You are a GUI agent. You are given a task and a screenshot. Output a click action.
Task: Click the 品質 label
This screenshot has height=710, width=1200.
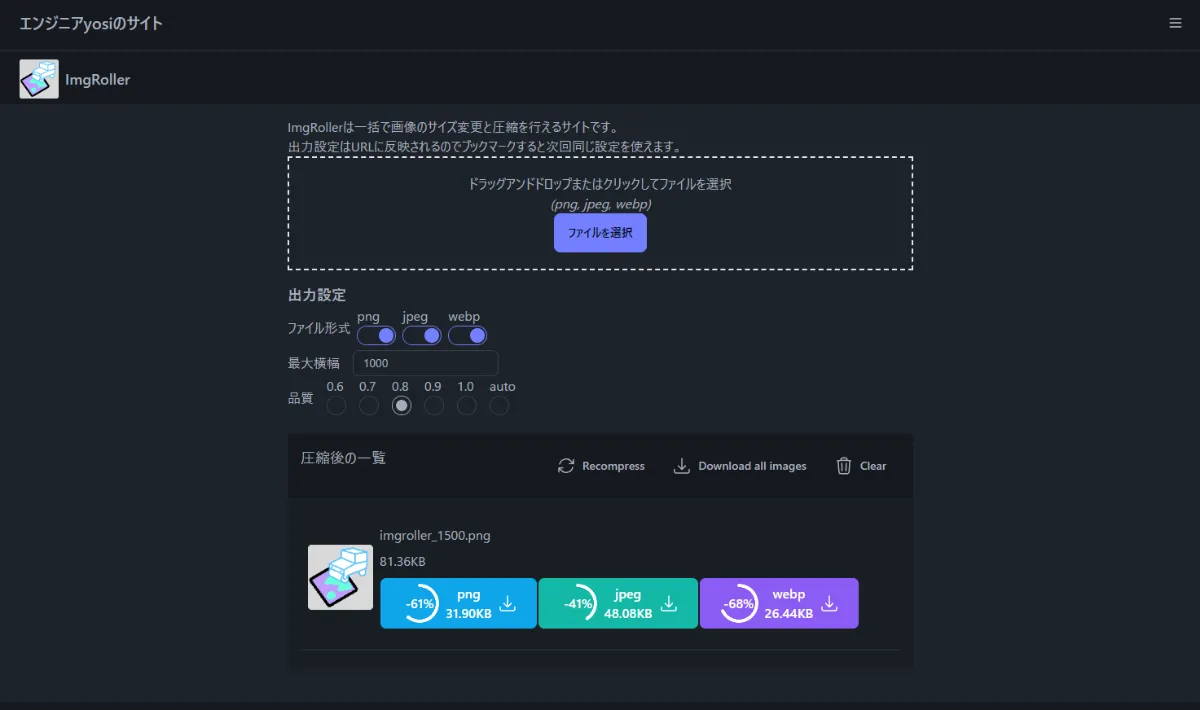tap(301, 398)
